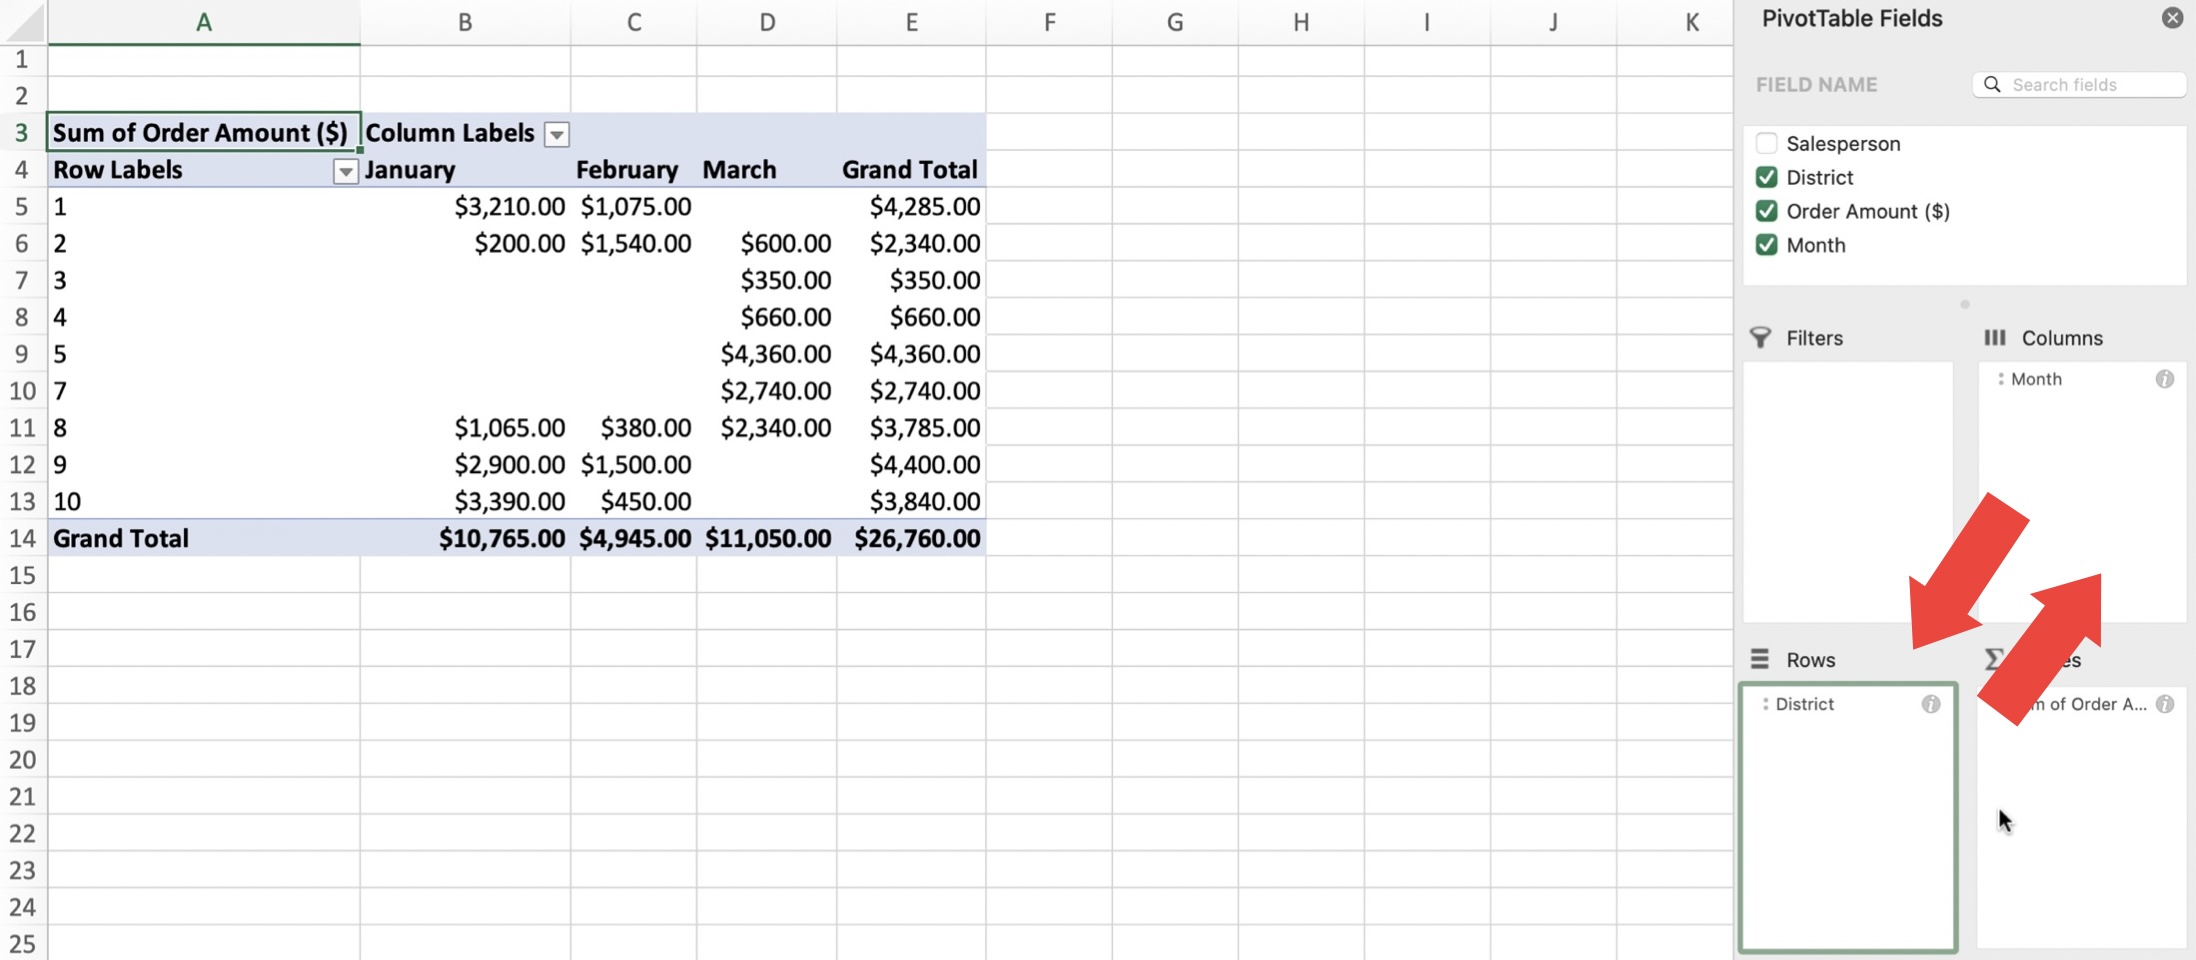This screenshot has height=960, width=2196.
Task: Click the Columns area icon
Action: pos(1994,338)
